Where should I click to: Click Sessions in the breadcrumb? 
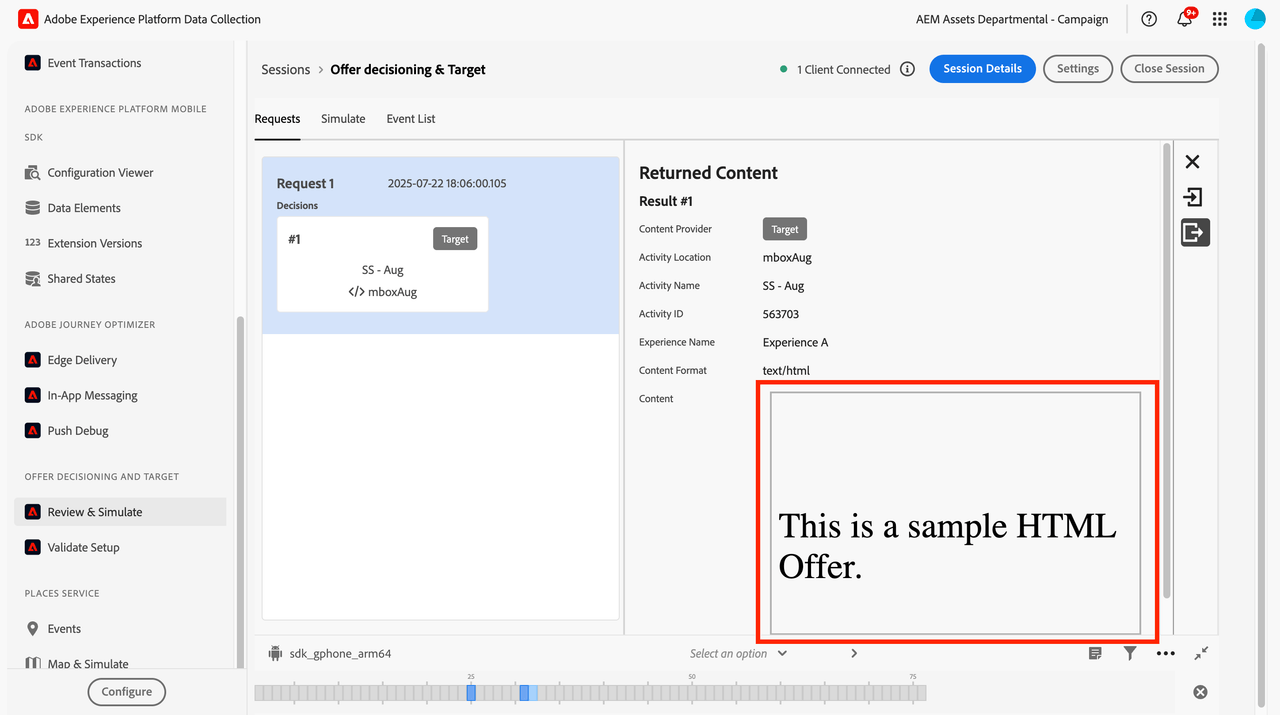pos(286,70)
